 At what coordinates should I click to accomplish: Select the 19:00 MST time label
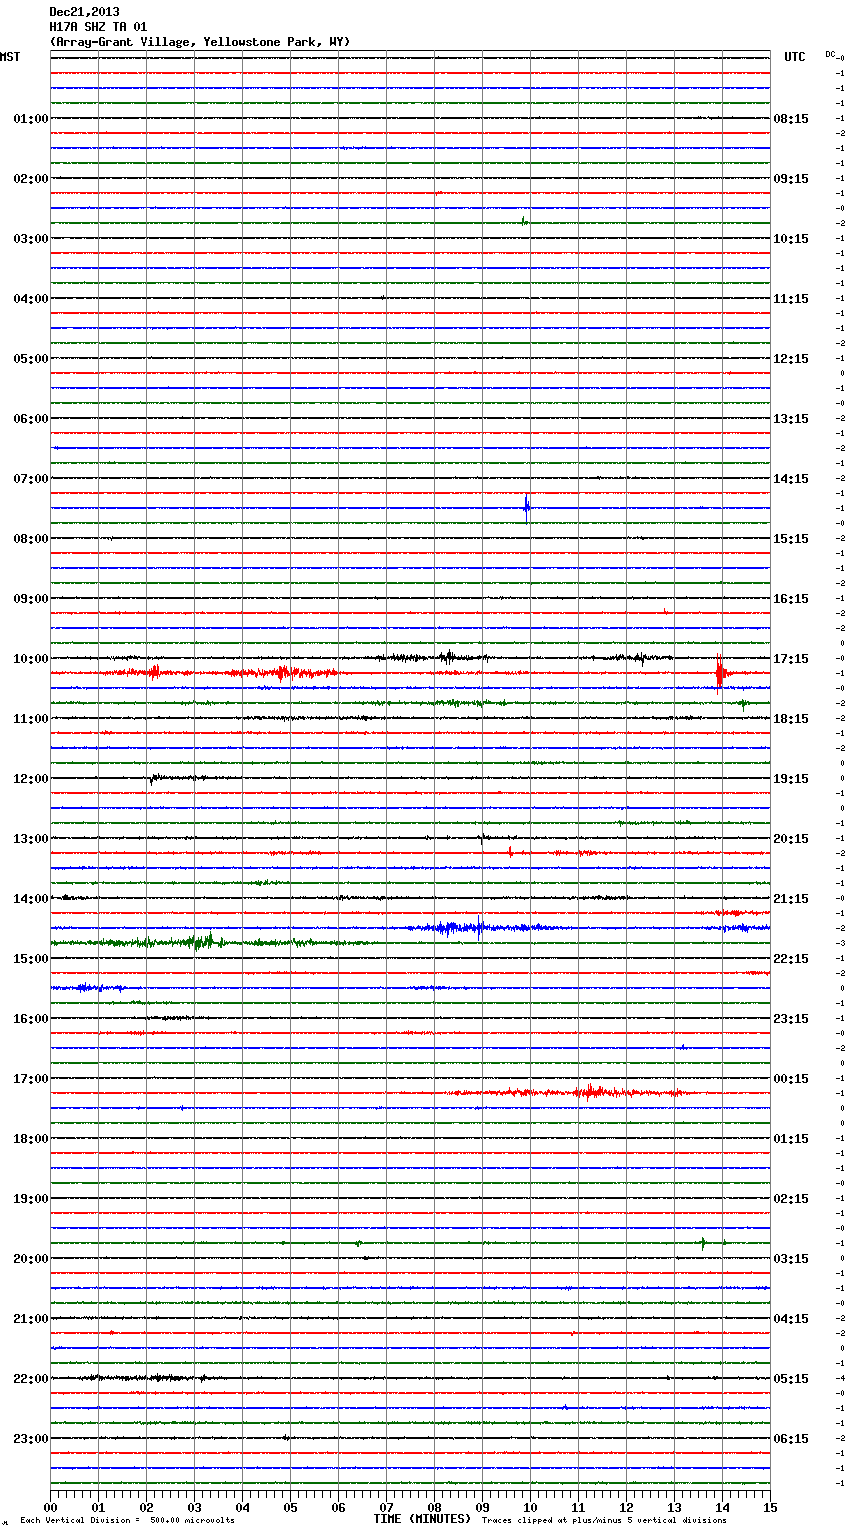[31, 1199]
